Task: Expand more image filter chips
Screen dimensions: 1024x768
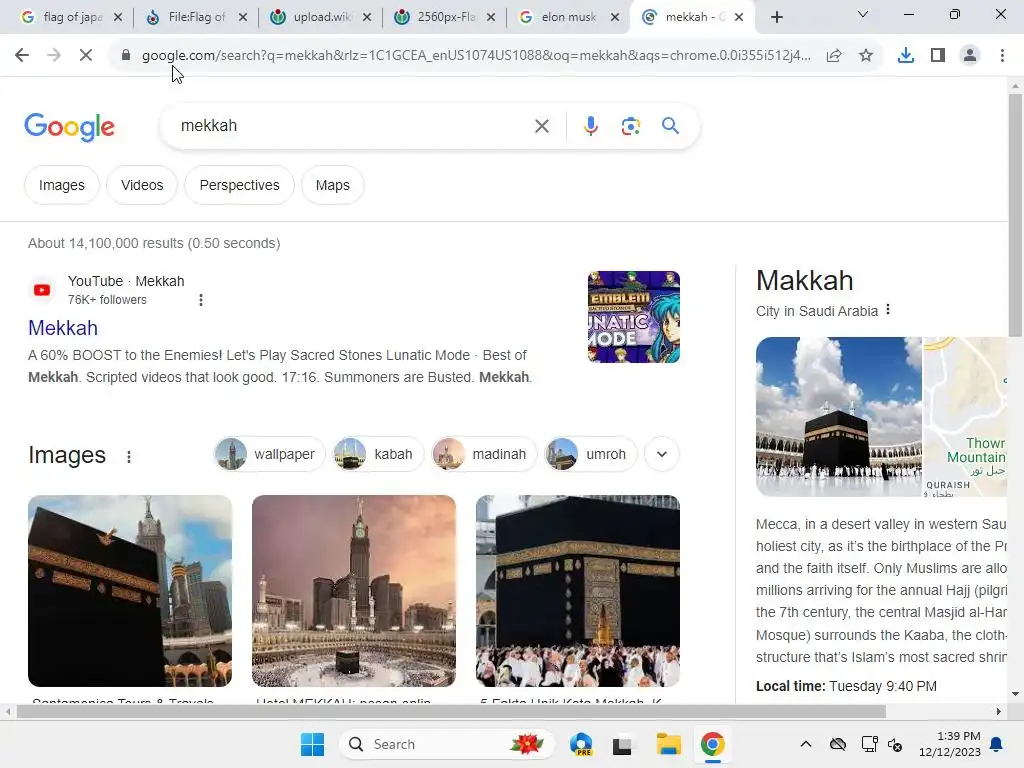Action: coord(662,454)
